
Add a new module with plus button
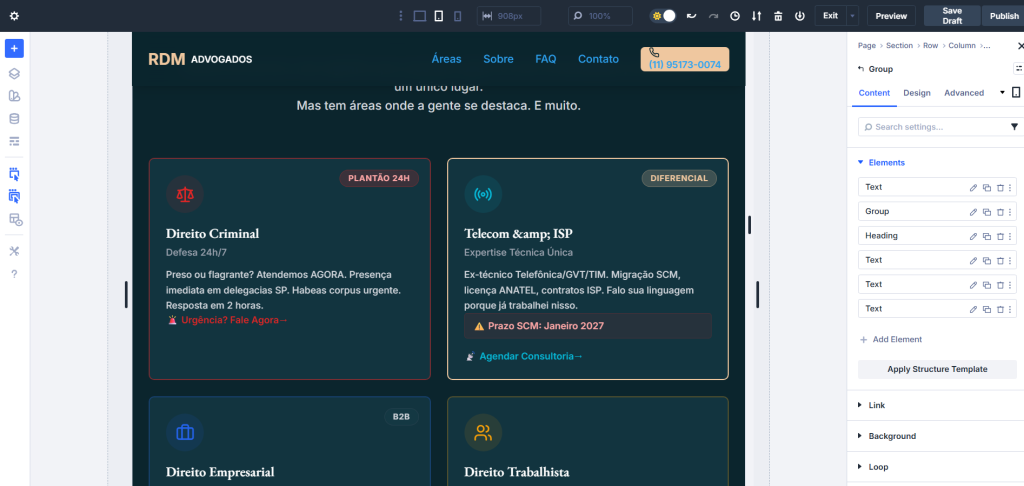pos(14,48)
